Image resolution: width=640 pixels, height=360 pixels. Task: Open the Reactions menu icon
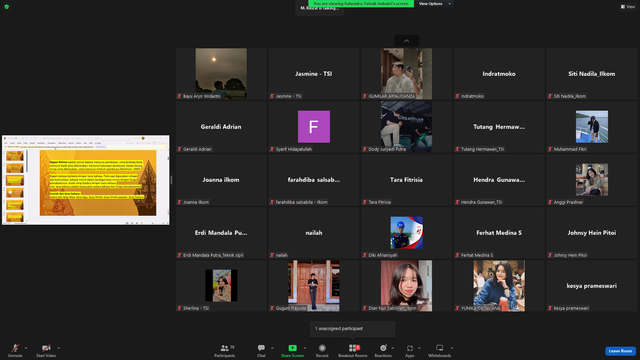383,348
